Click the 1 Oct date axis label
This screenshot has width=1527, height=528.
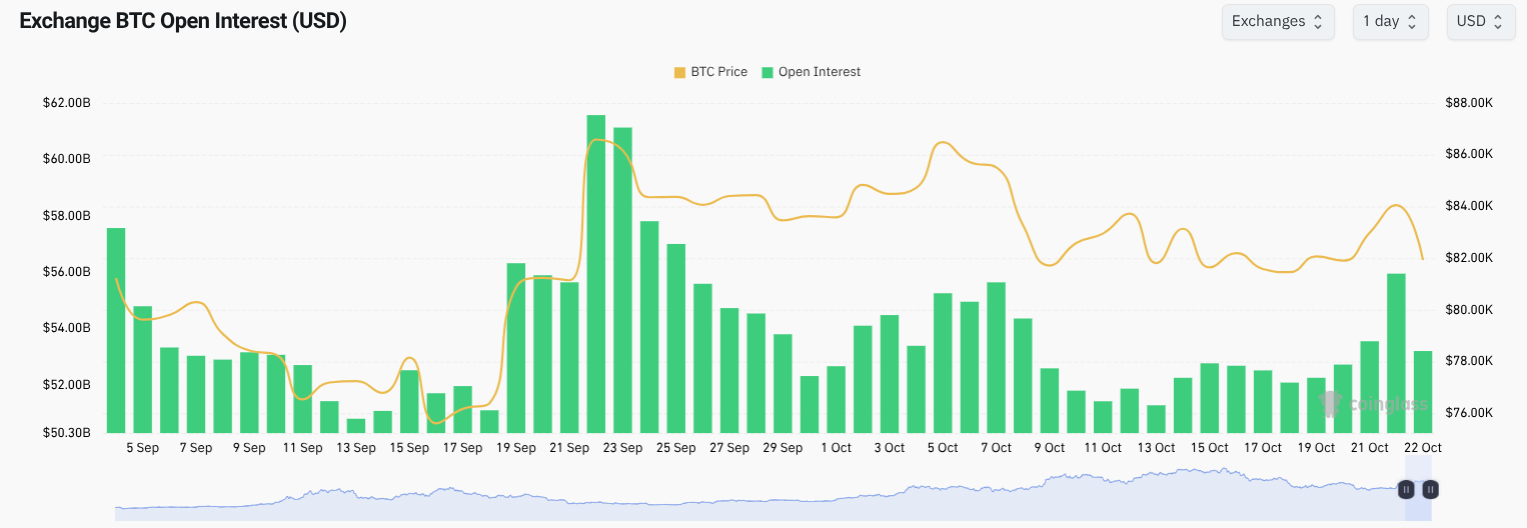point(836,448)
